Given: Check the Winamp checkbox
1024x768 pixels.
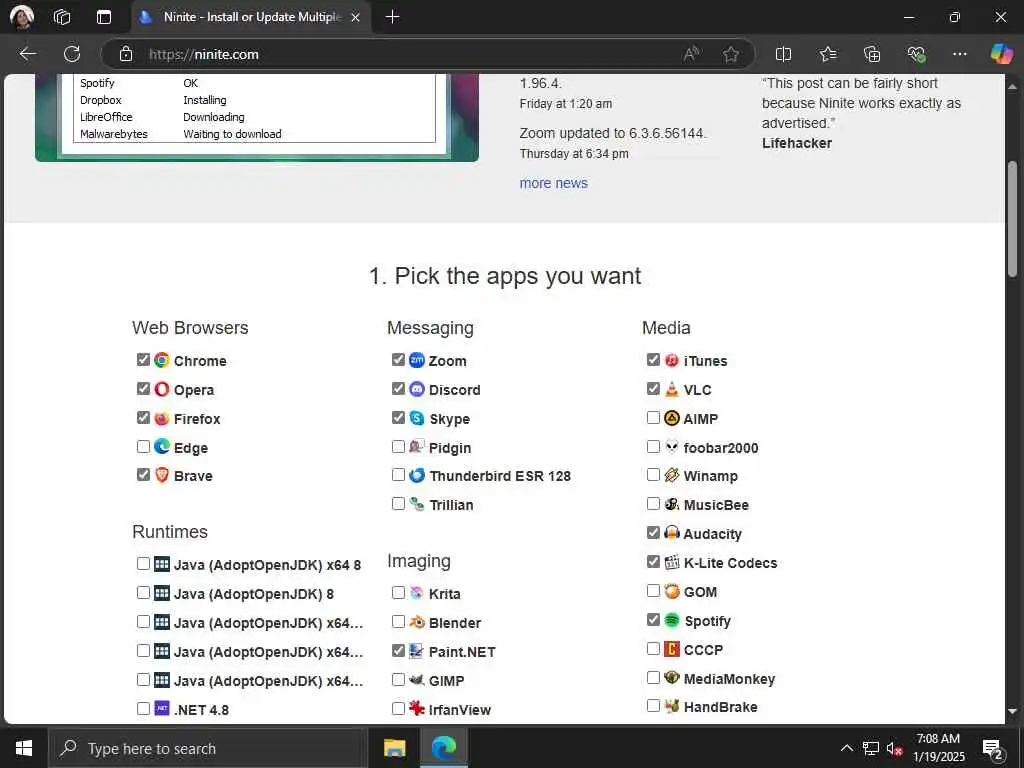Looking at the screenshot, I should click(653, 474).
